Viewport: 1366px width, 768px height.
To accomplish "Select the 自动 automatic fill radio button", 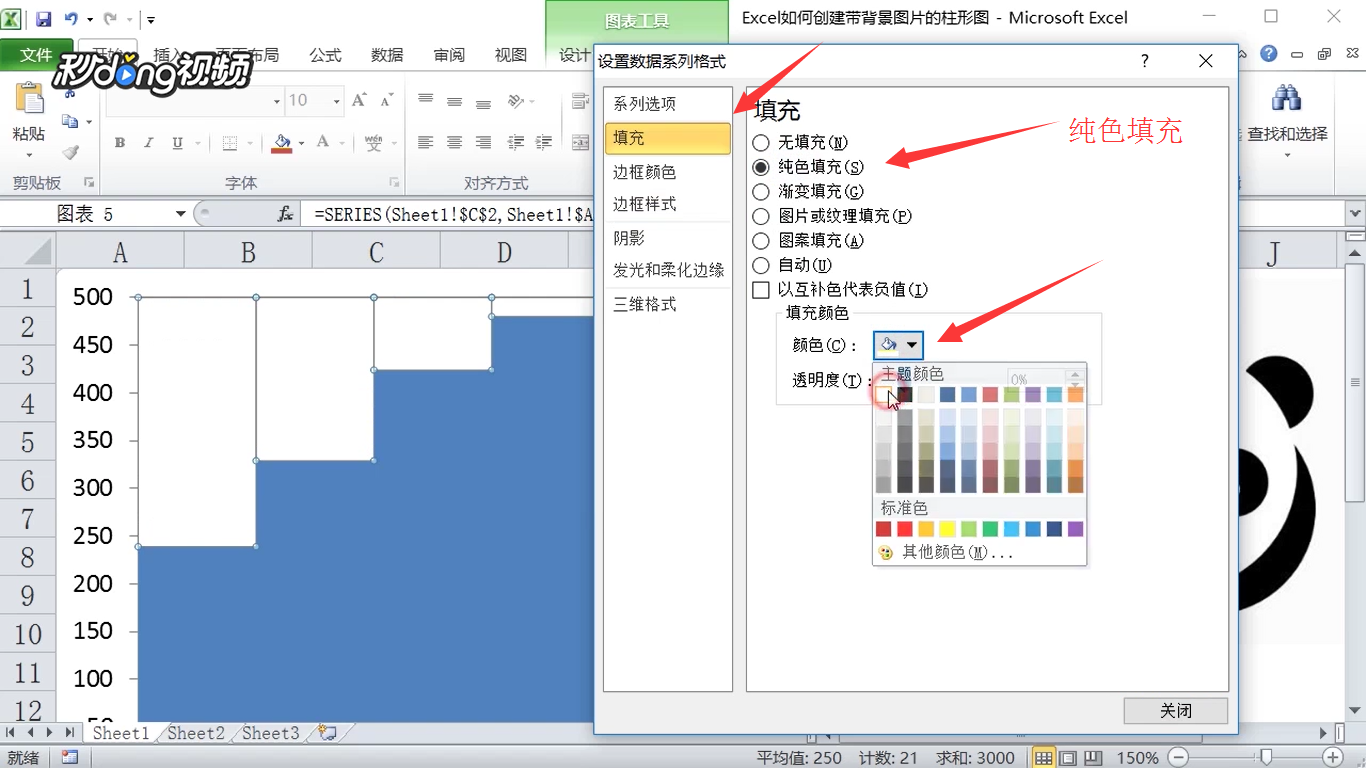I will (x=761, y=265).
